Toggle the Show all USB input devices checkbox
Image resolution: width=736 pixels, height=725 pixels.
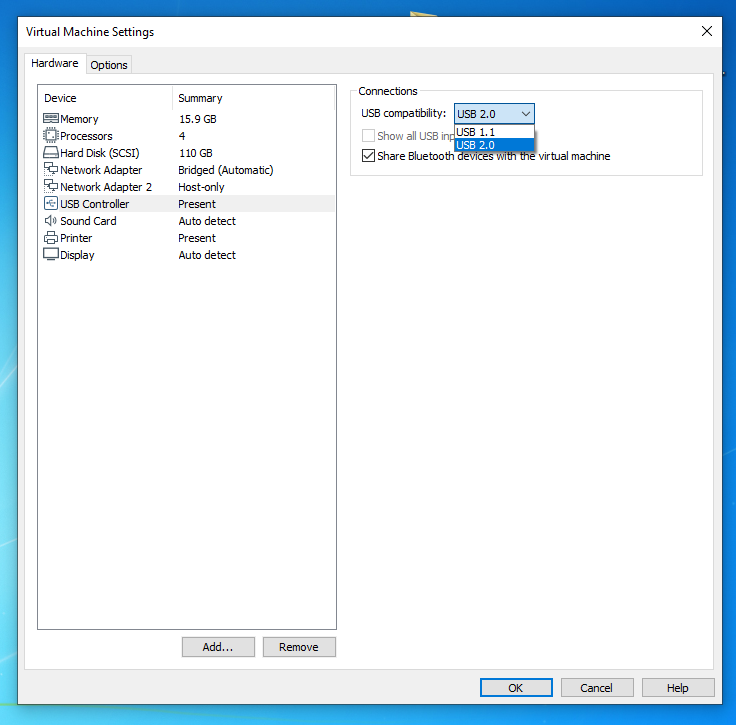coord(368,136)
